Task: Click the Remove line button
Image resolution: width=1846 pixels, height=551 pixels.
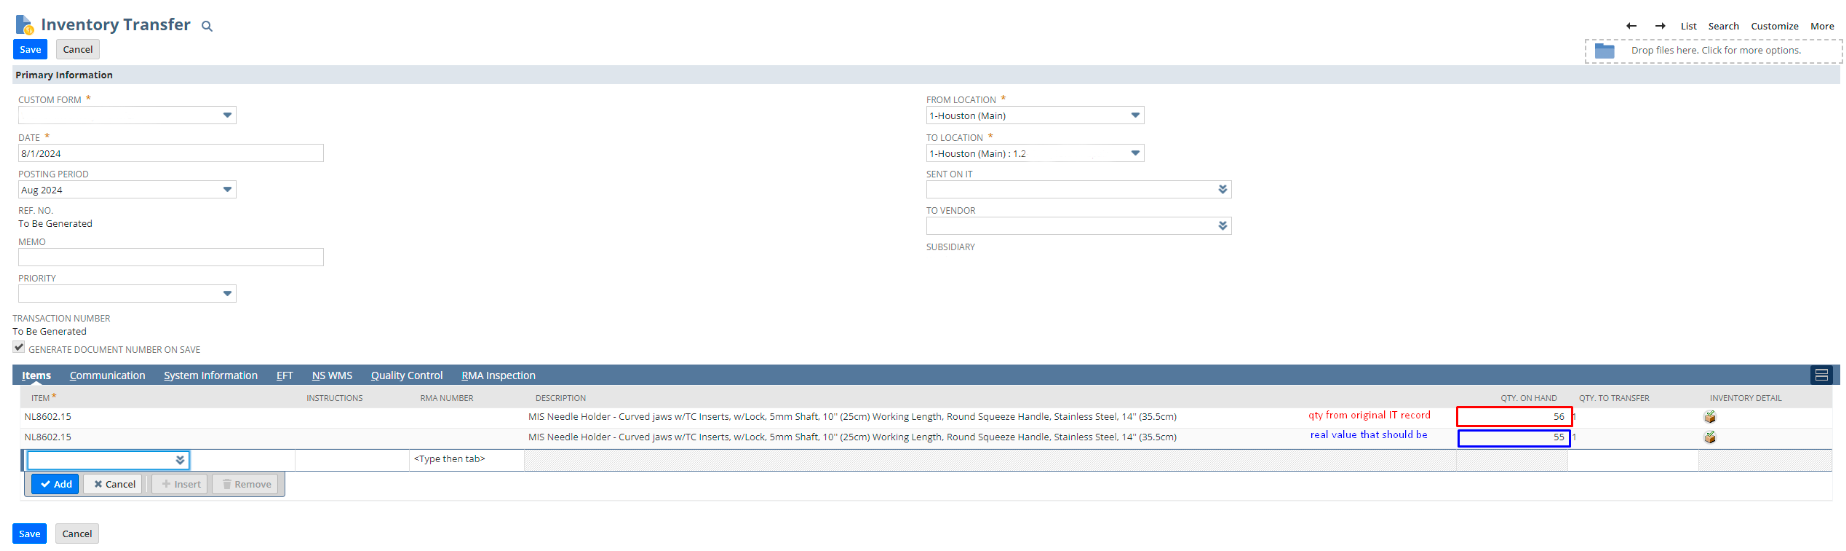Action: point(246,484)
